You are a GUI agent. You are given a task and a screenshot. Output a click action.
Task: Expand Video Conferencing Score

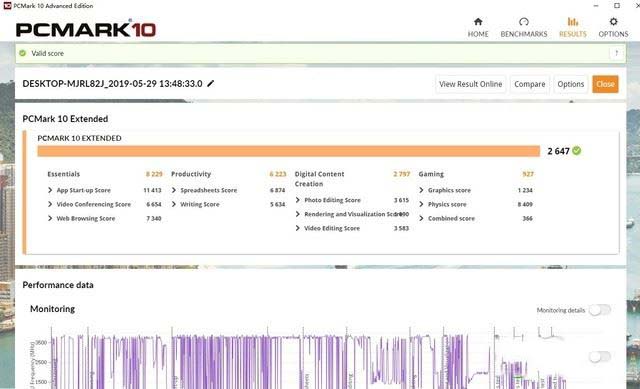coord(50,204)
